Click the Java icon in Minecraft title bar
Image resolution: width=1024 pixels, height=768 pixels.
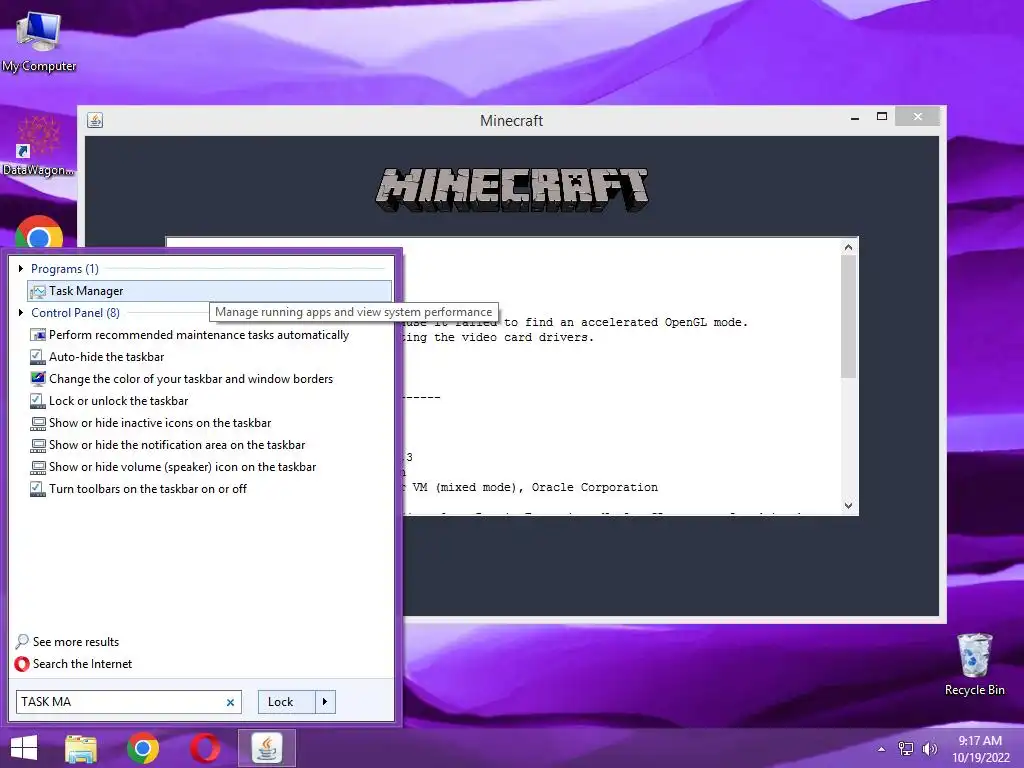click(95, 120)
